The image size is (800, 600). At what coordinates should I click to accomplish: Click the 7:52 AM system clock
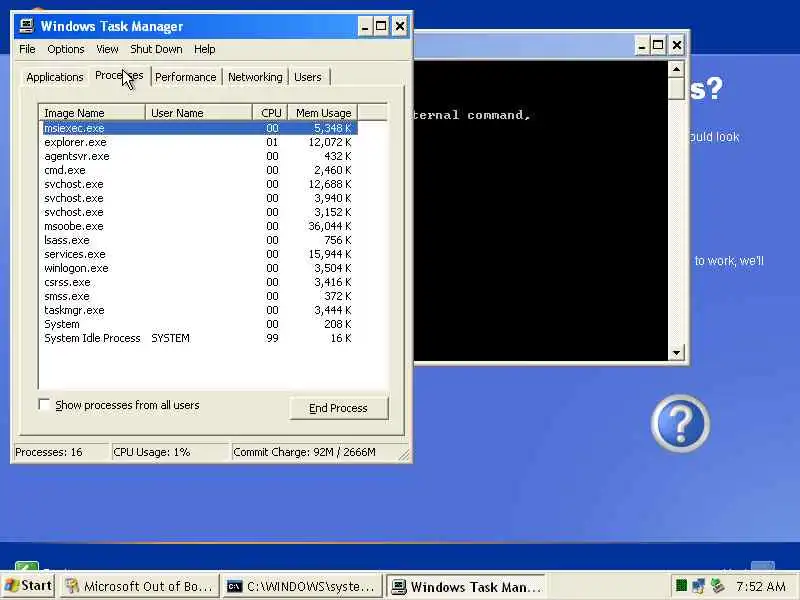pyautogui.click(x=761, y=586)
